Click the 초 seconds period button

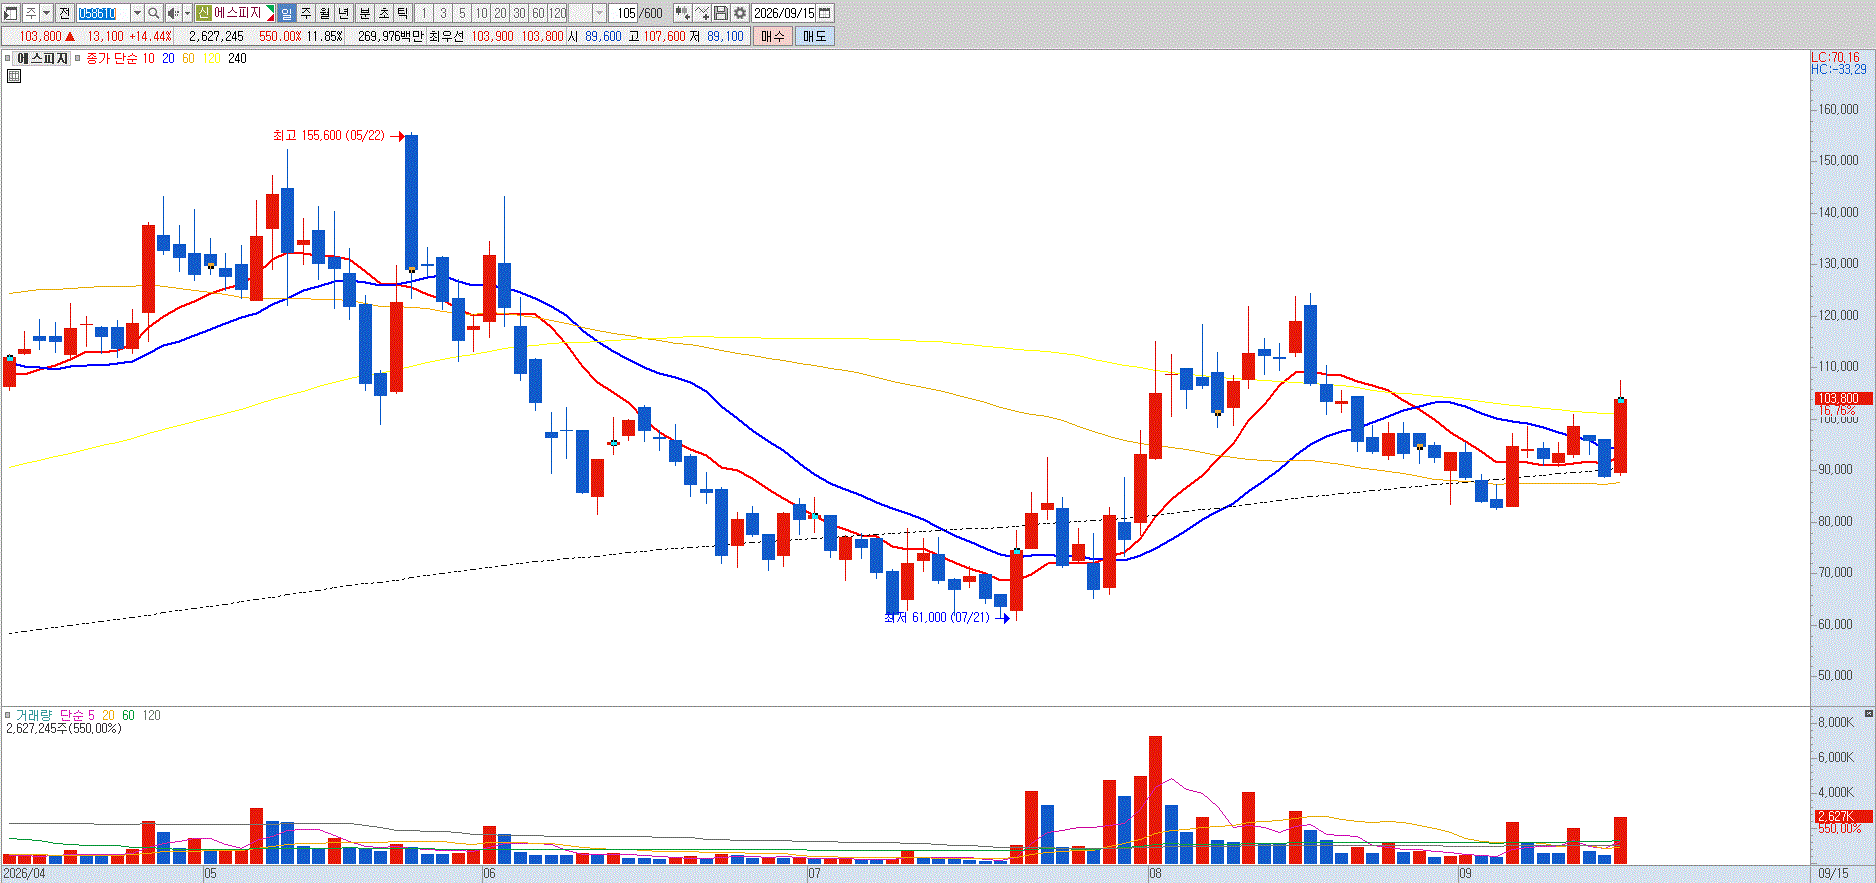click(x=383, y=13)
